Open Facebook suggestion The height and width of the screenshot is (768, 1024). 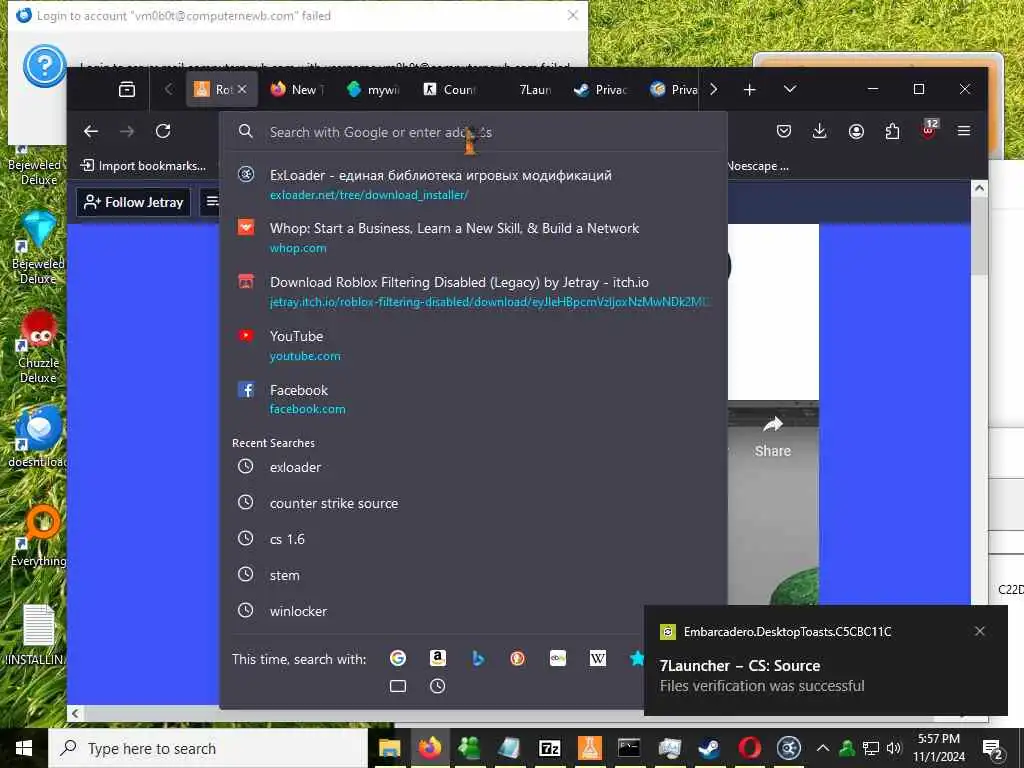tap(473, 399)
